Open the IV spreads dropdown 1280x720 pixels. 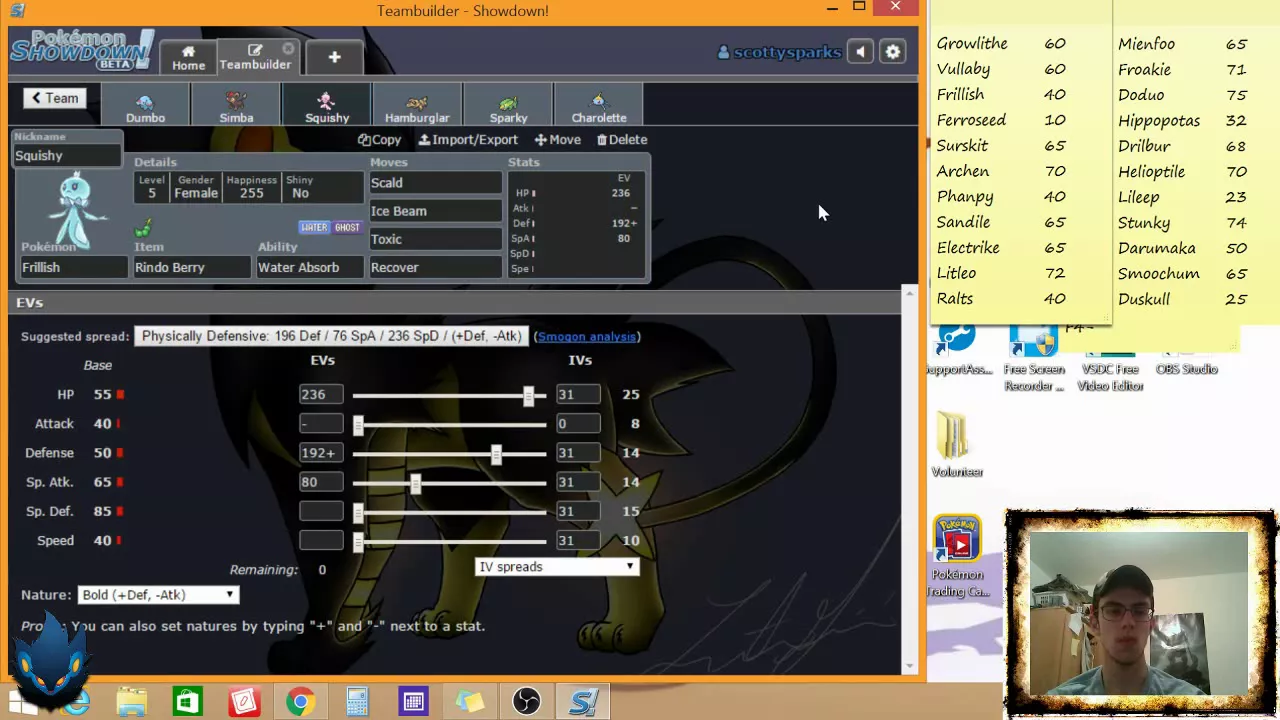coord(556,567)
